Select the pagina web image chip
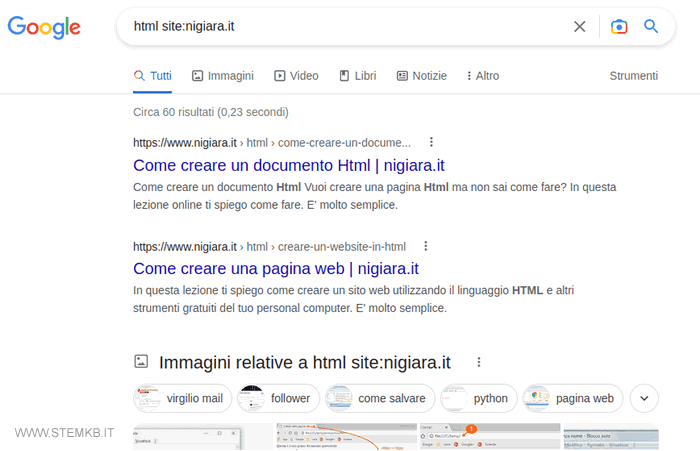The image size is (700, 451). (x=573, y=398)
